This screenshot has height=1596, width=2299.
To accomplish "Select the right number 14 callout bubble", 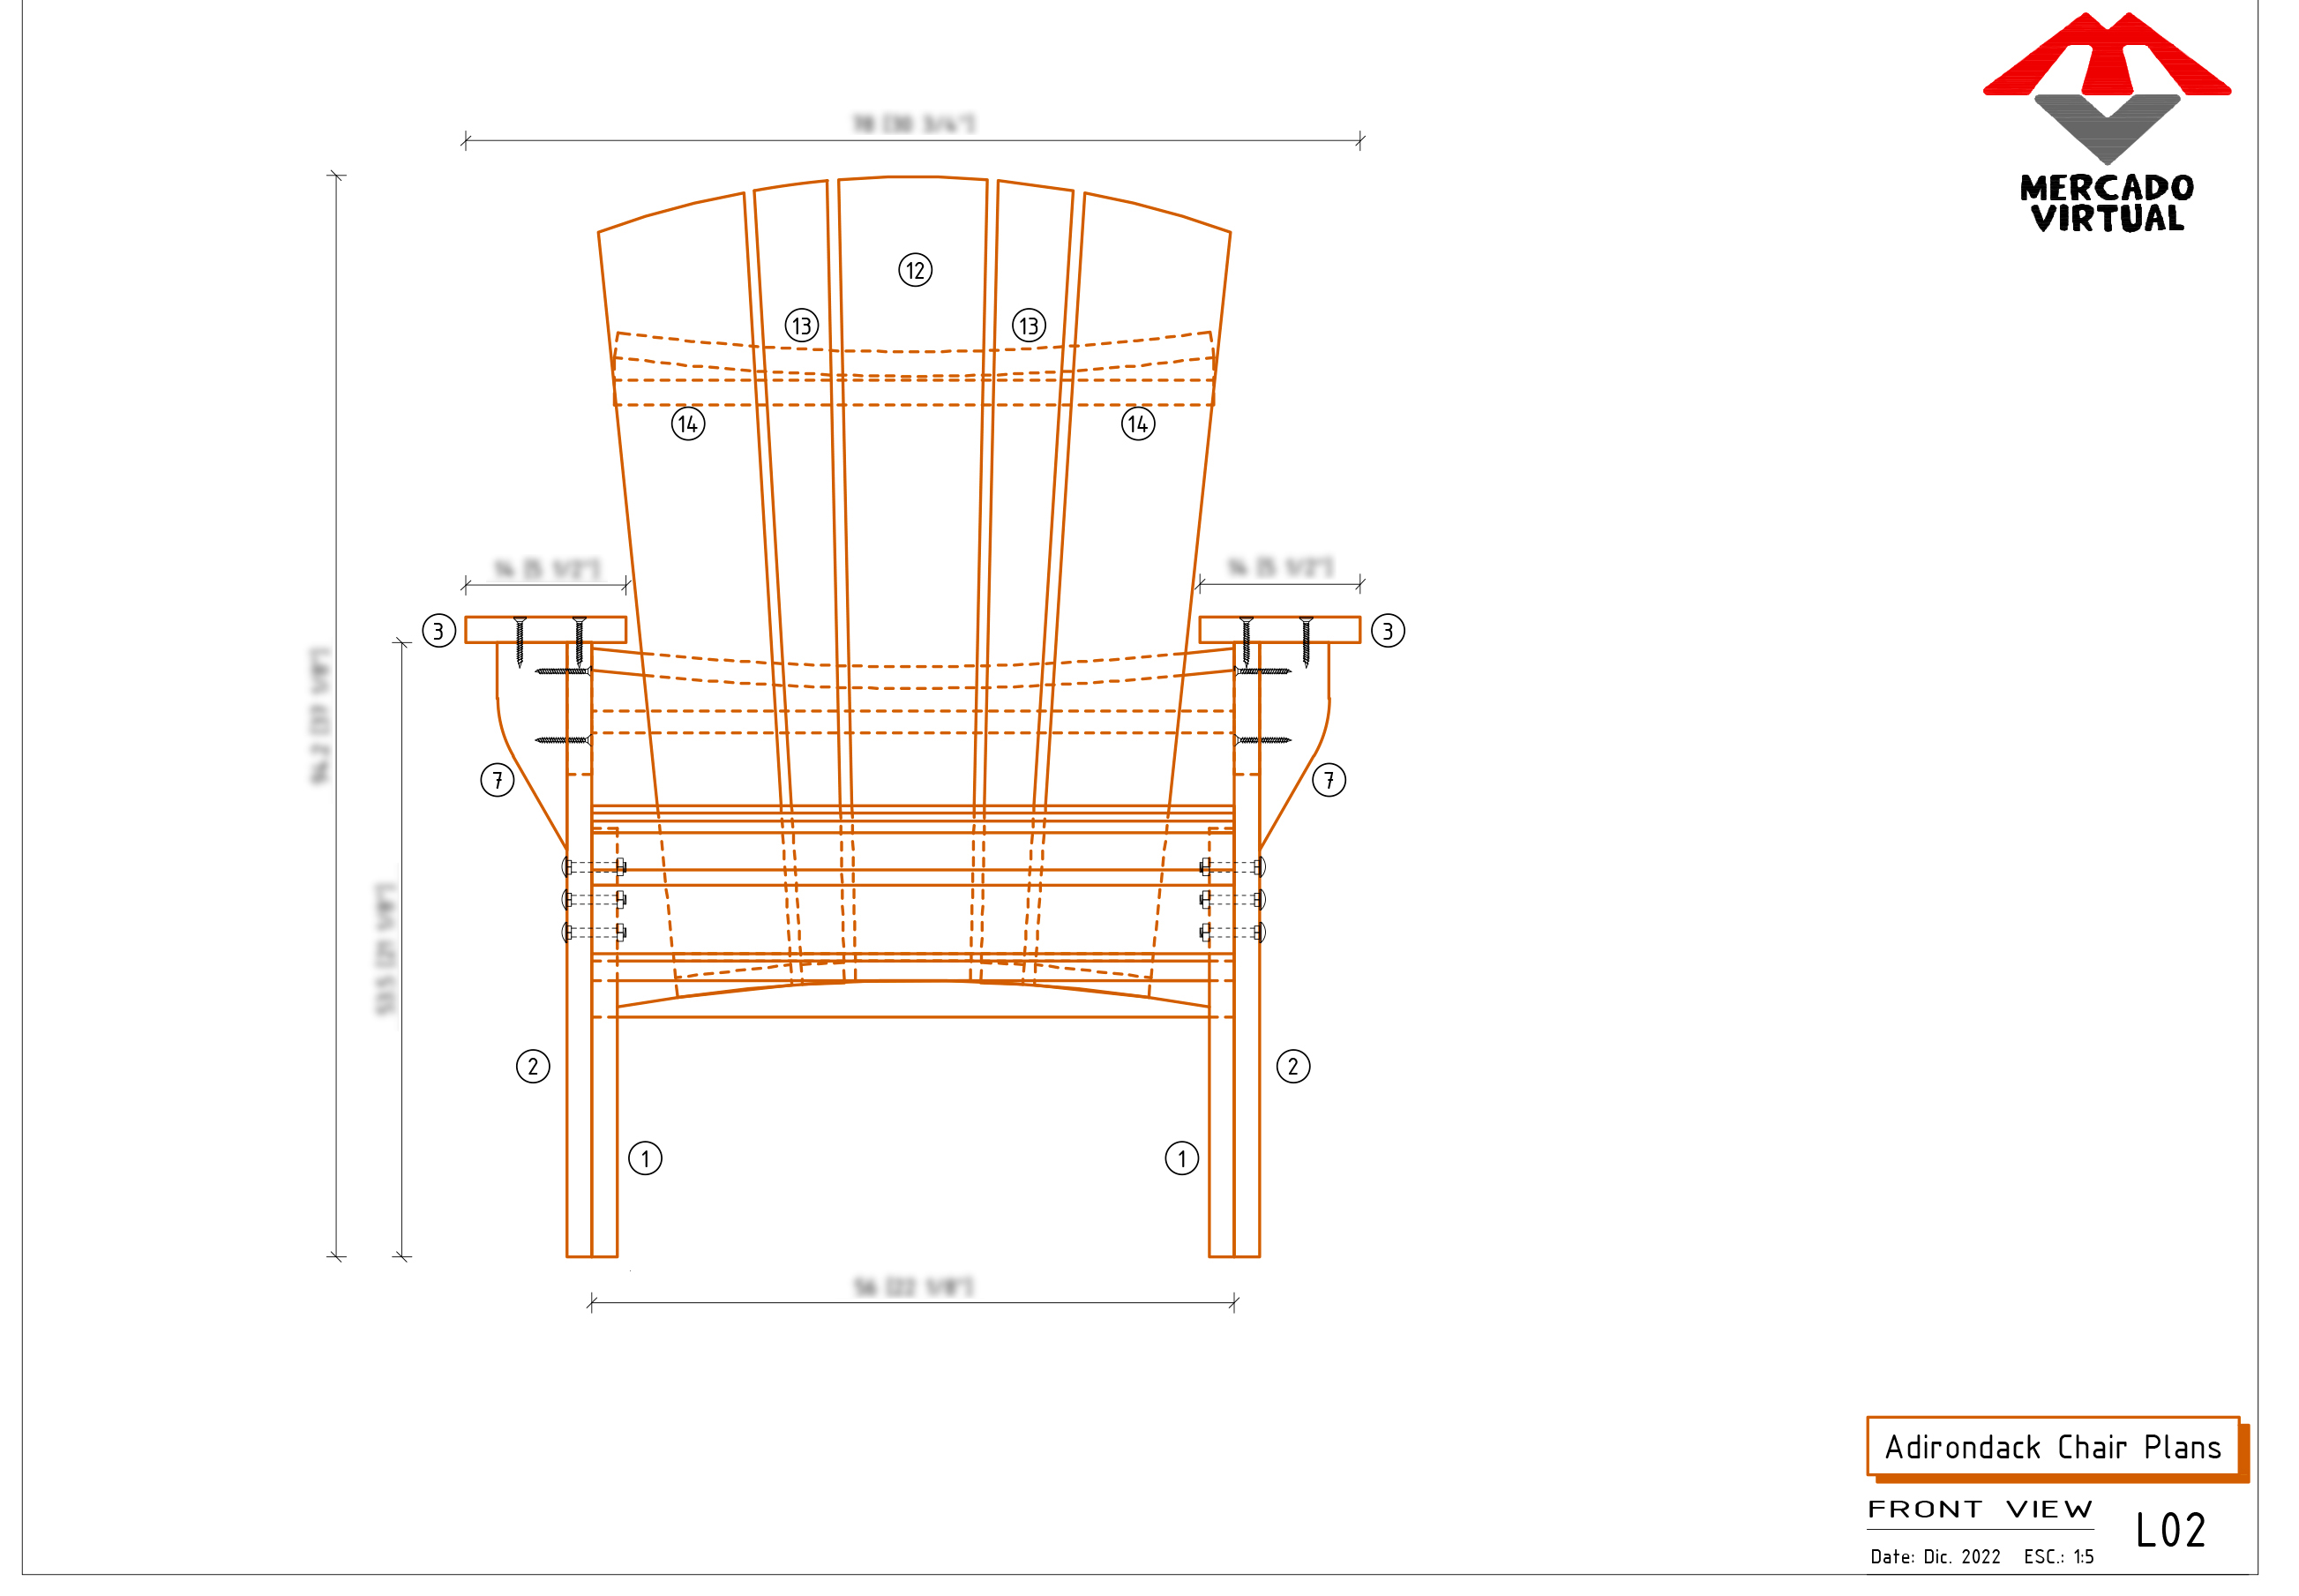I will [x=1138, y=424].
